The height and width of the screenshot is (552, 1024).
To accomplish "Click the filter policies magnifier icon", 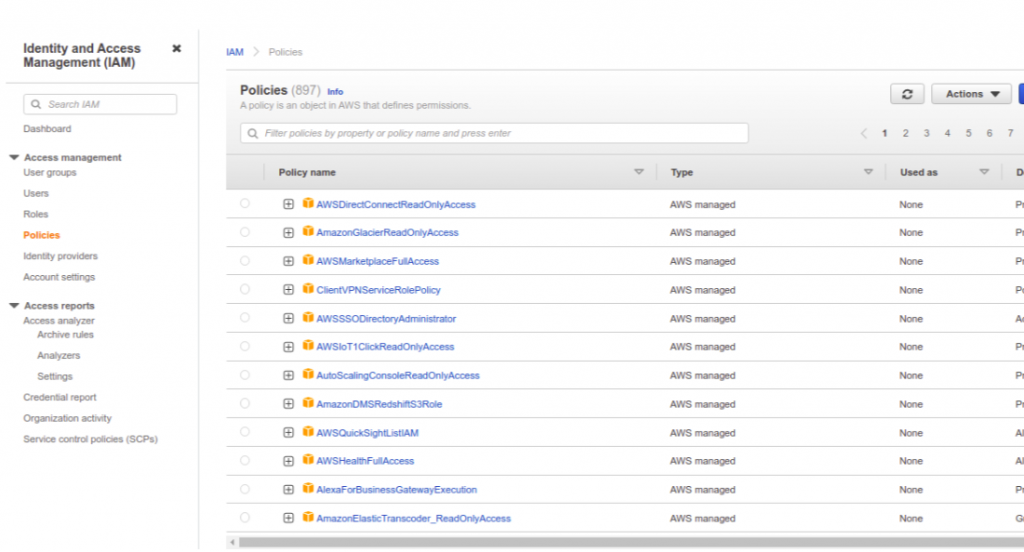I will [253, 133].
